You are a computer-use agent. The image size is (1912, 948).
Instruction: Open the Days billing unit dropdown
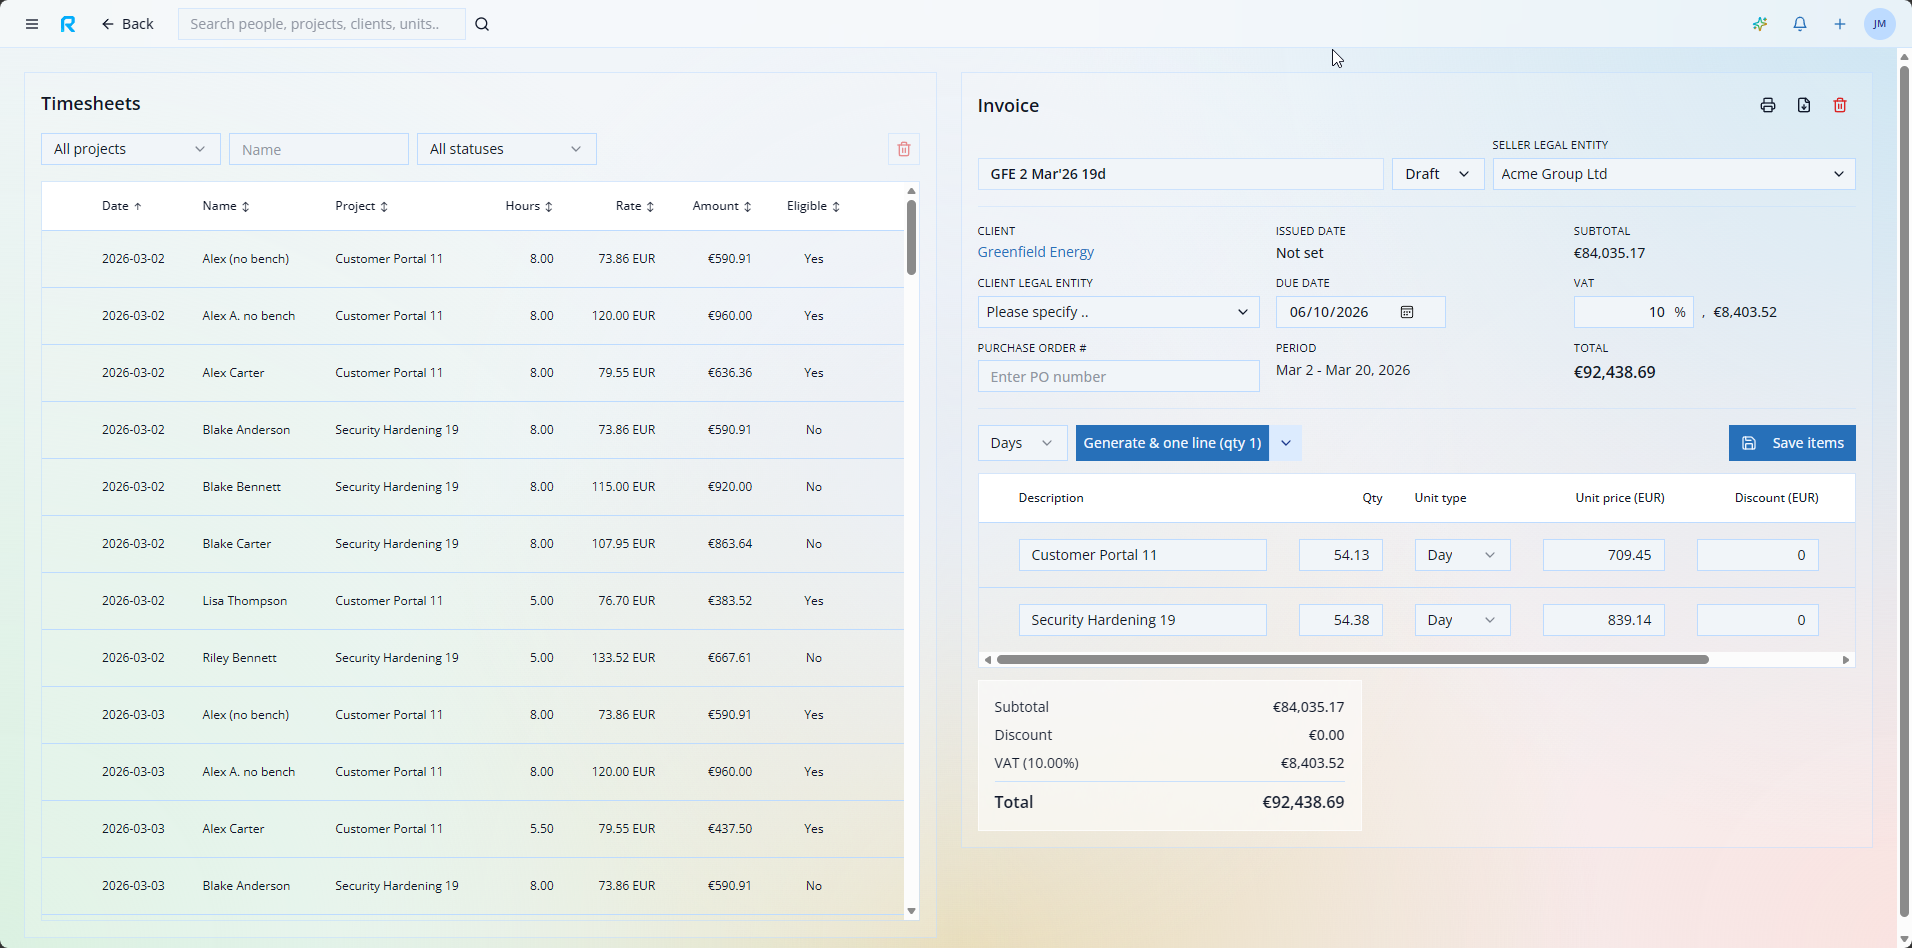1021,442
